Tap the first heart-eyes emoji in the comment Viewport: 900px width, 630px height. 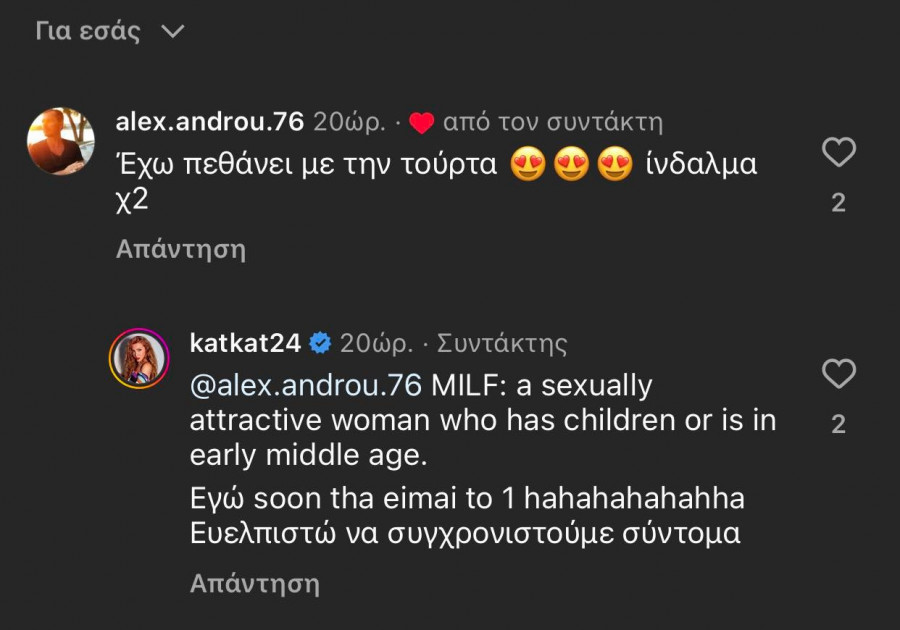click(x=527, y=163)
